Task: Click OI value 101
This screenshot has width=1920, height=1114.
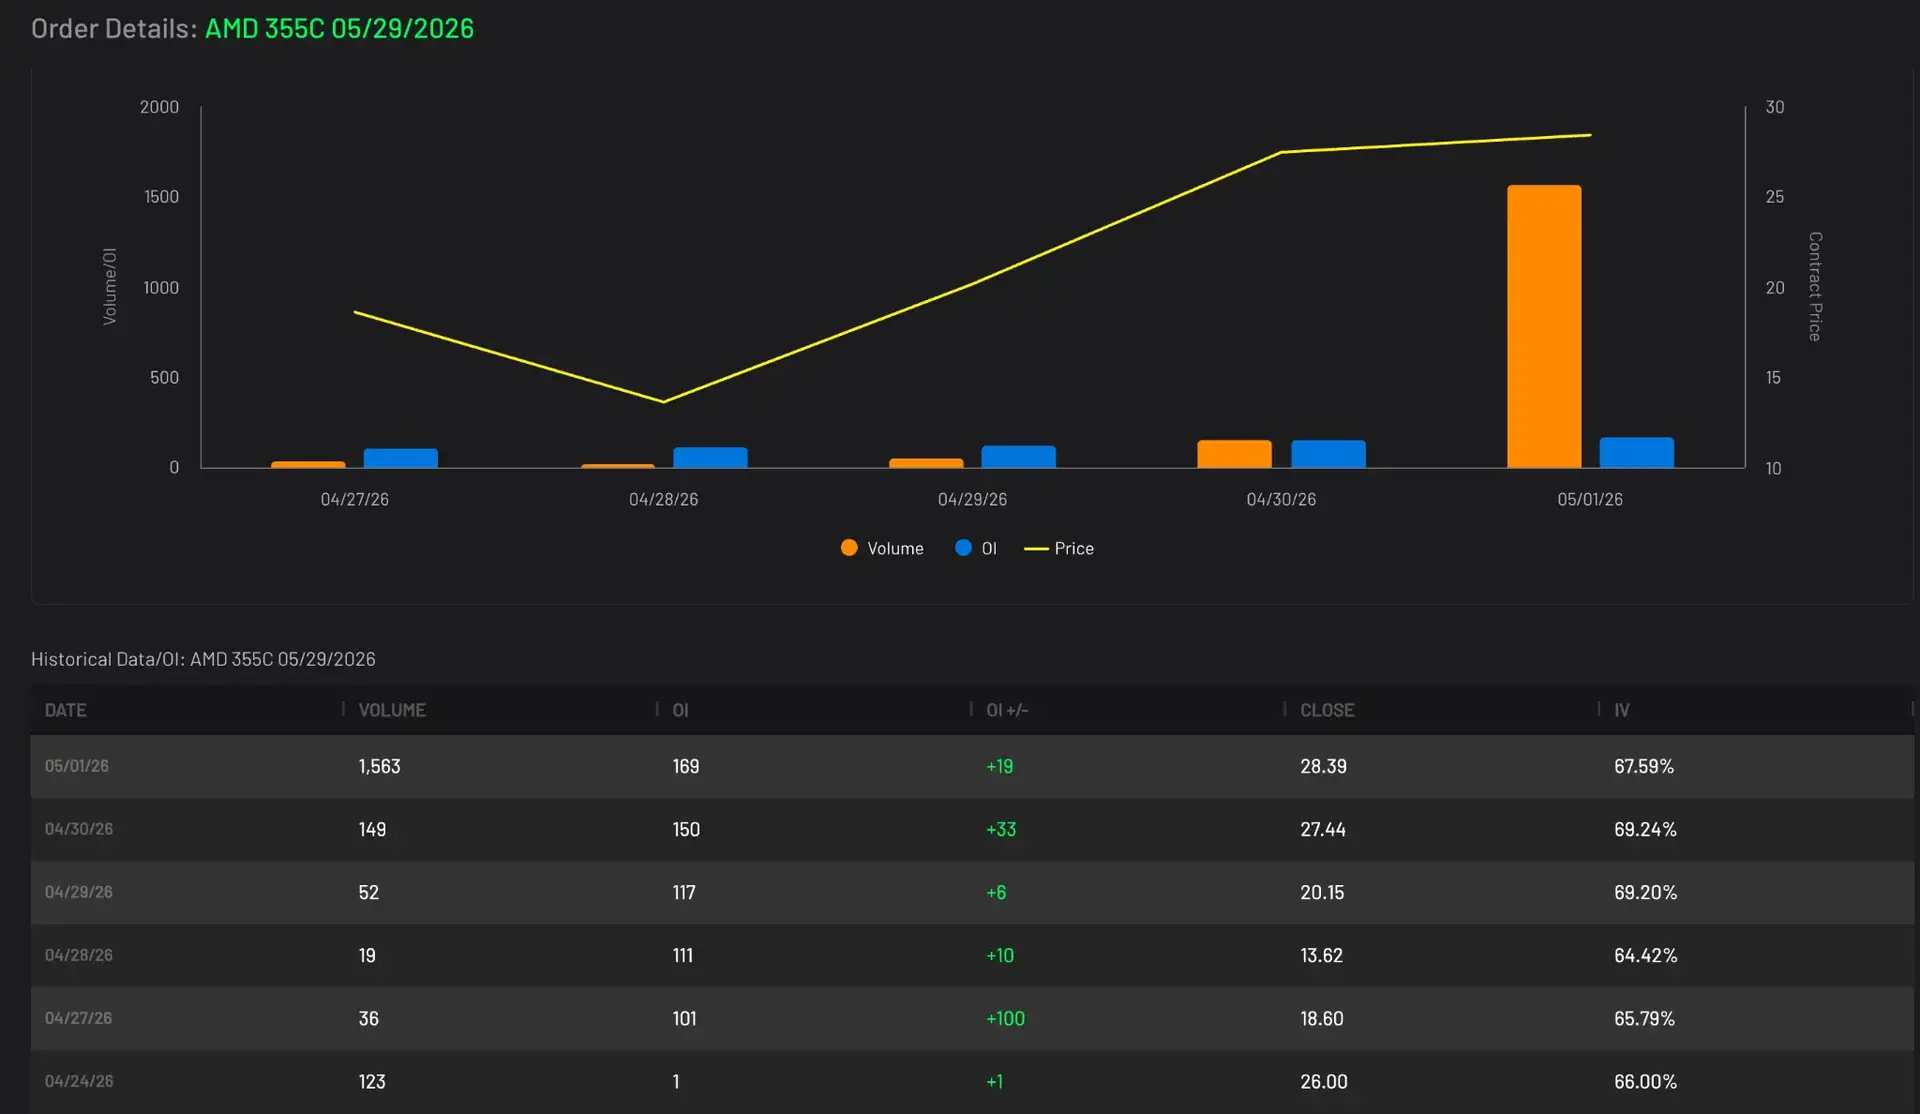Action: 684,1018
